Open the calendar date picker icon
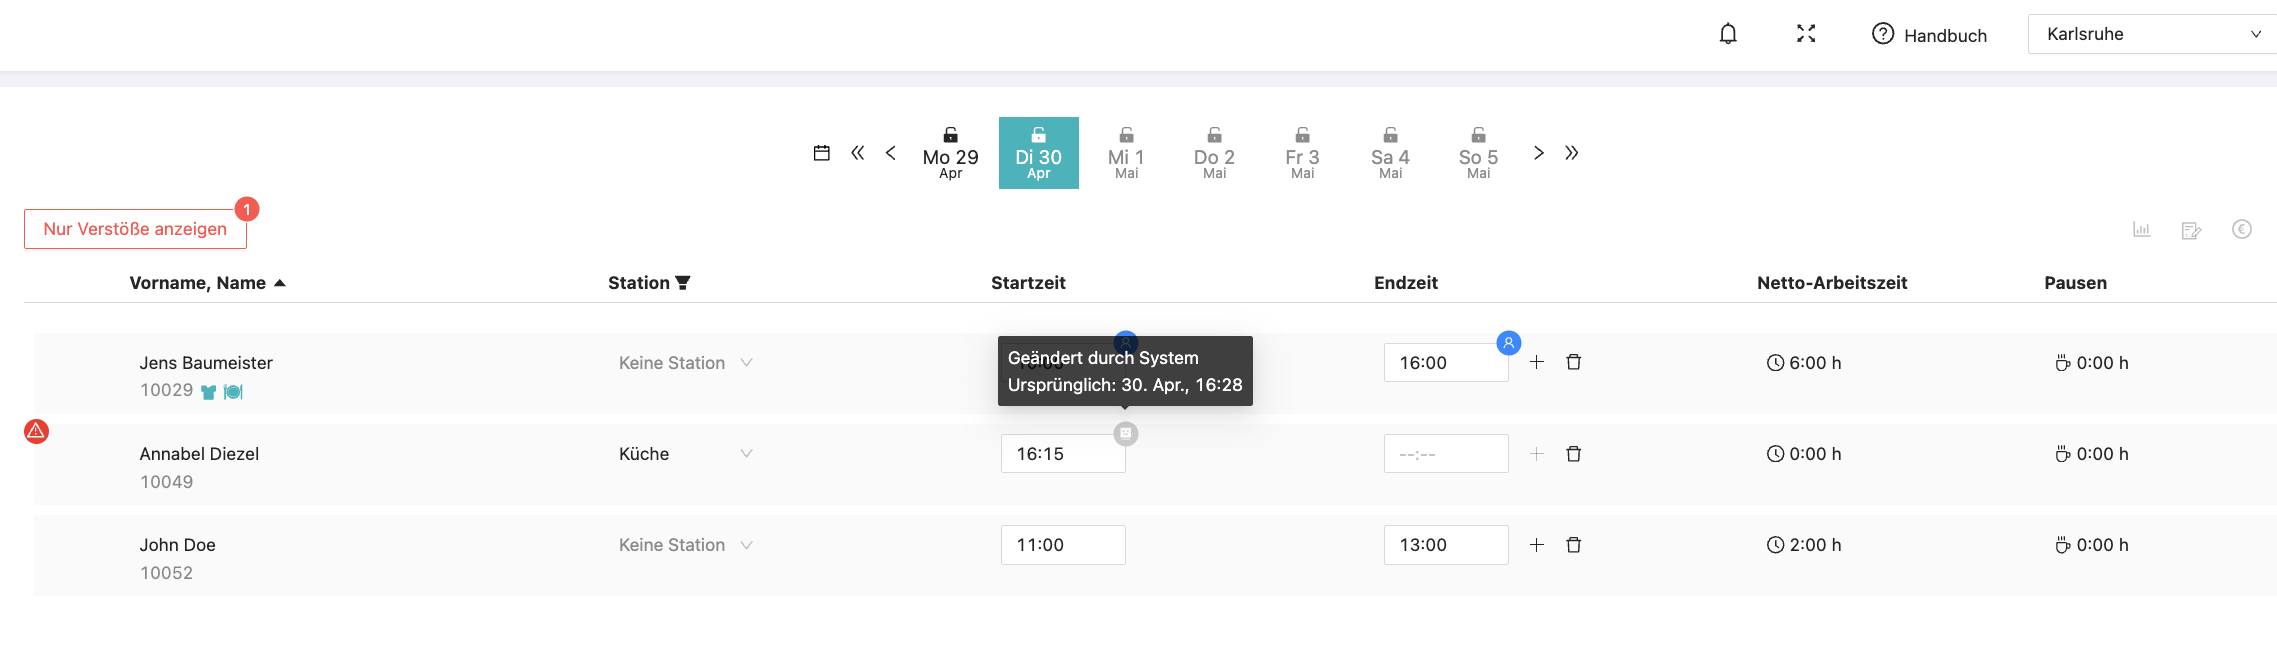Image resolution: width=2277 pixels, height=656 pixels. click(x=822, y=153)
